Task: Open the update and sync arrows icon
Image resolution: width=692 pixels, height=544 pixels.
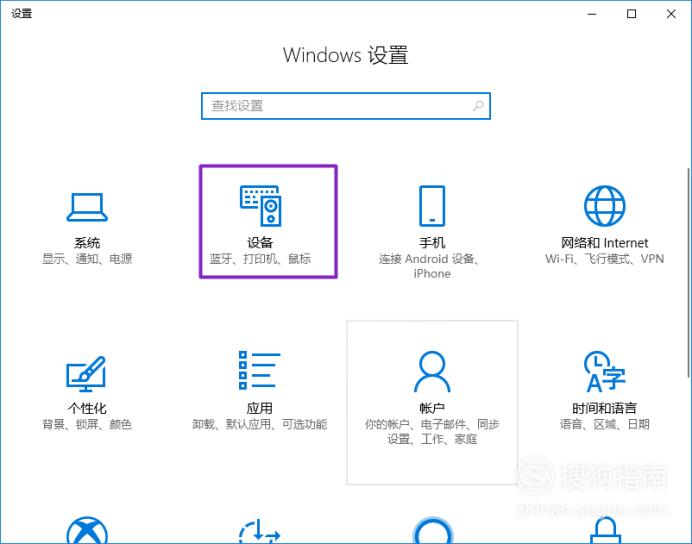Action: pyautogui.click(x=260, y=531)
